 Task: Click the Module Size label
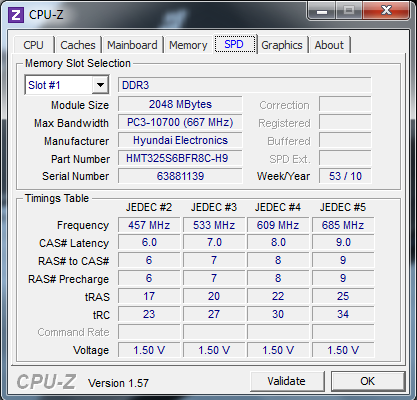(80, 105)
